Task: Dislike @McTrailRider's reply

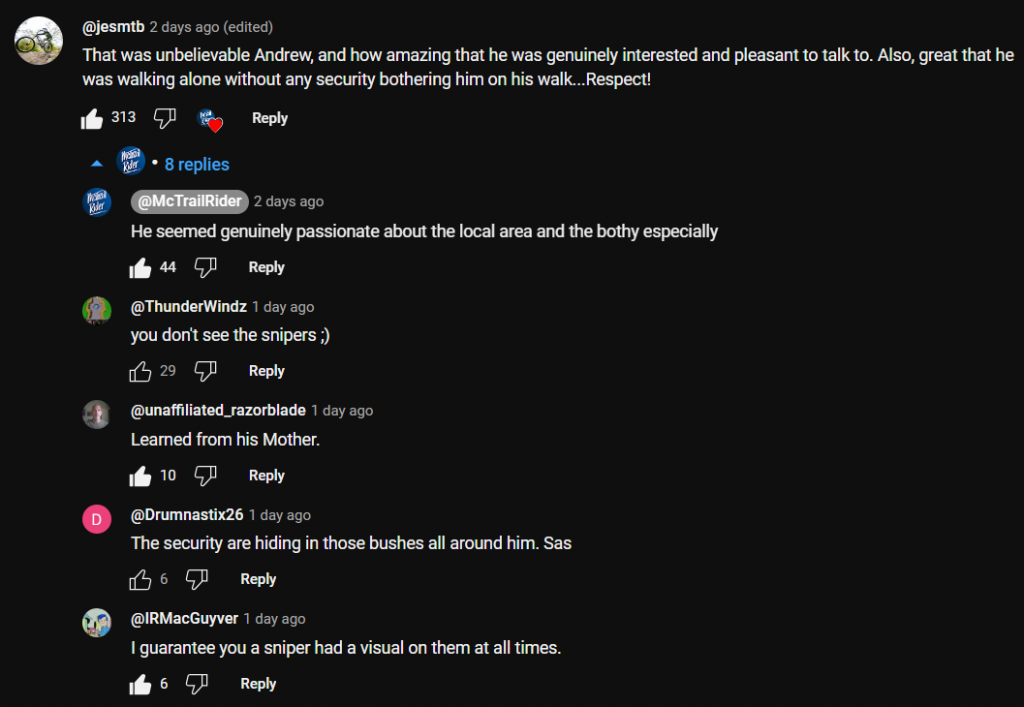Action: pos(205,267)
